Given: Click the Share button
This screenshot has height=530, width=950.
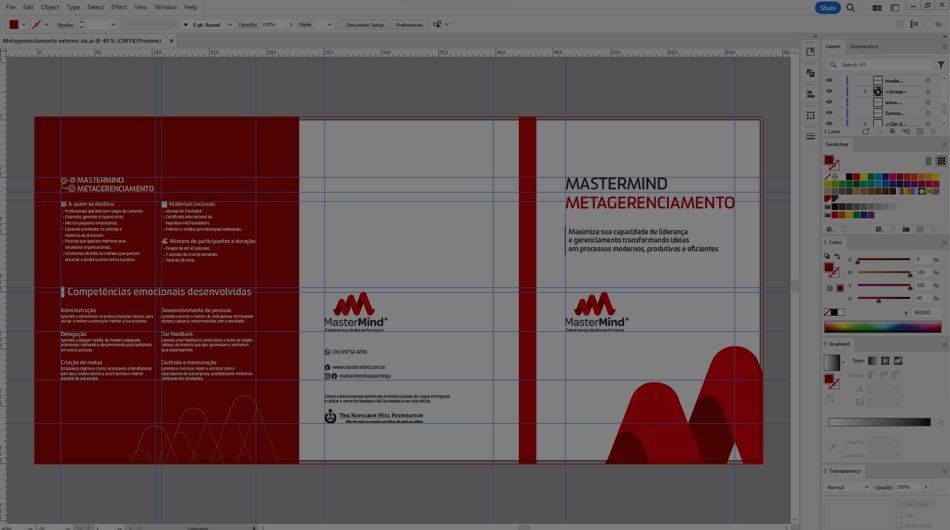Looking at the screenshot, I should pyautogui.click(x=828, y=8).
